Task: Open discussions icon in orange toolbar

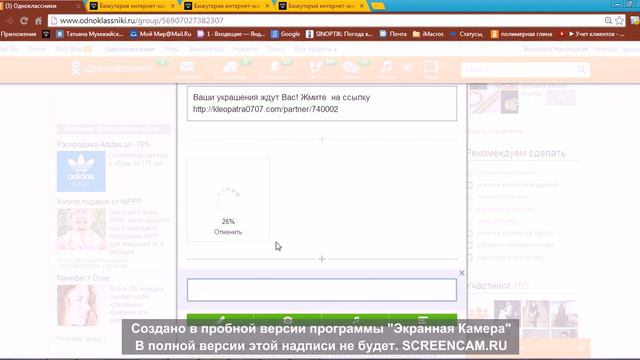Action: click(231, 67)
